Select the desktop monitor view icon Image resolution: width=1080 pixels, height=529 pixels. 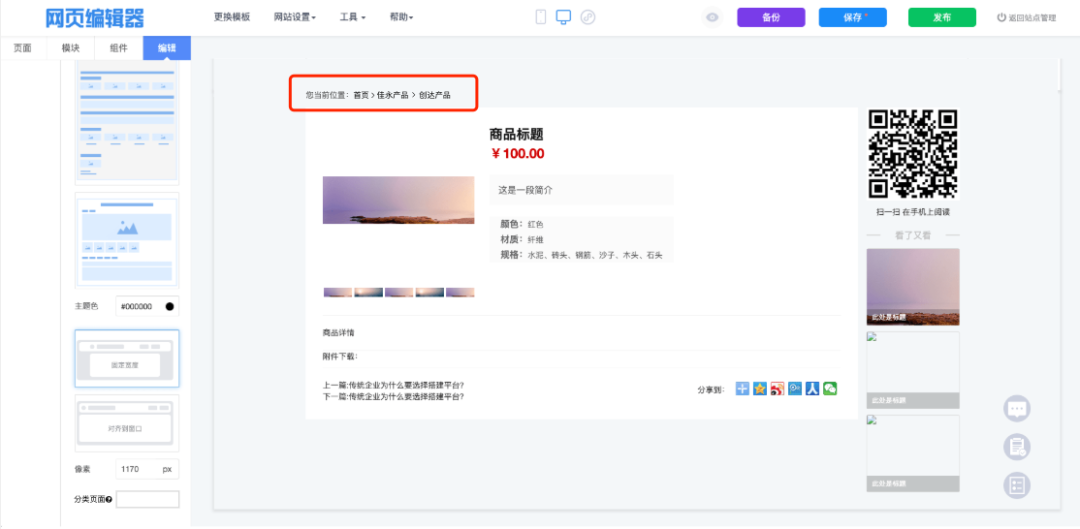[x=564, y=17]
